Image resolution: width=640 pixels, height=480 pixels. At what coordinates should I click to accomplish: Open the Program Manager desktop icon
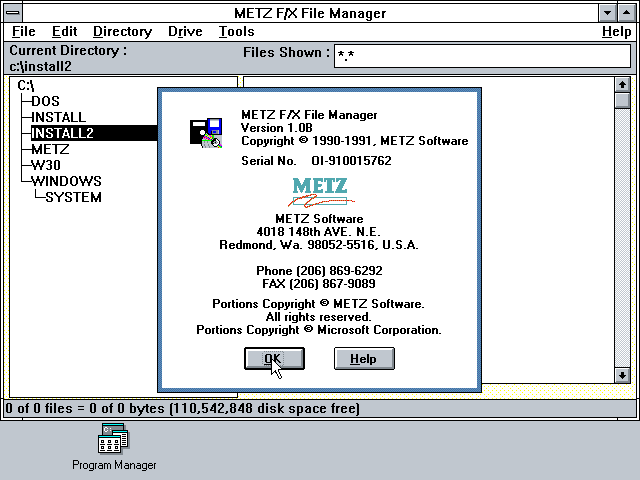point(114,447)
